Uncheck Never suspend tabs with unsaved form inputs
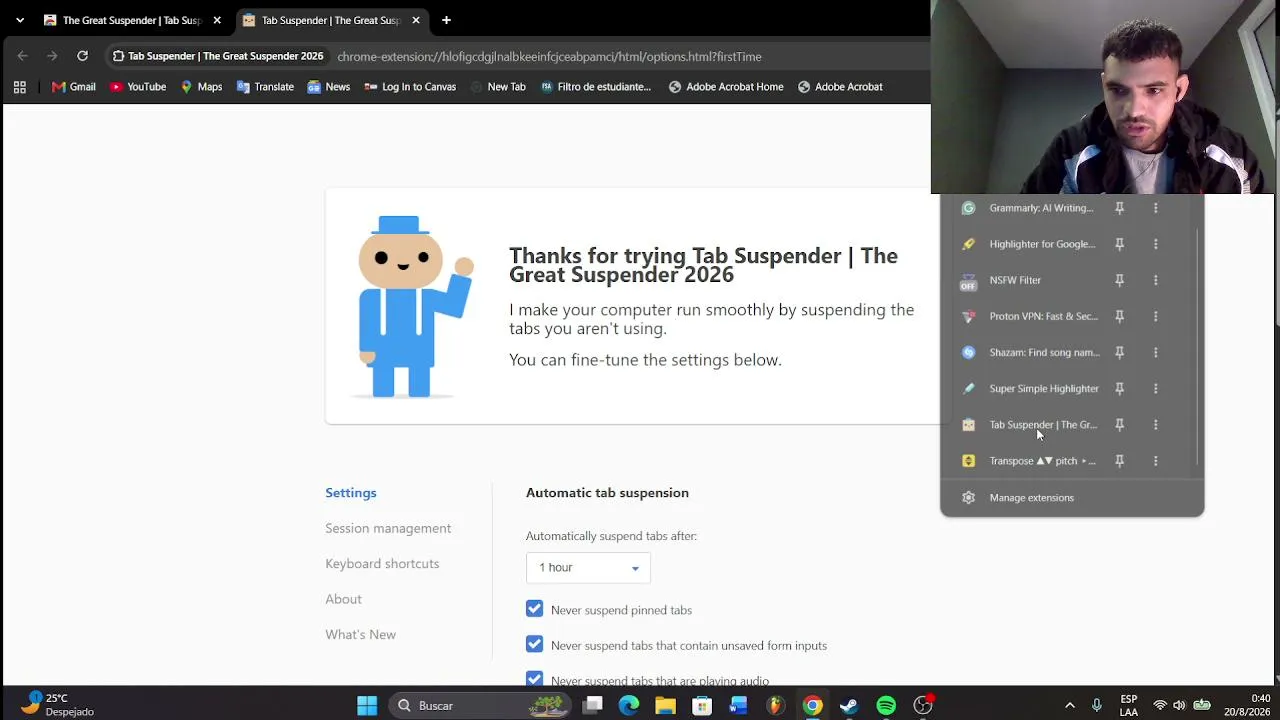The height and width of the screenshot is (720, 1280). [534, 645]
